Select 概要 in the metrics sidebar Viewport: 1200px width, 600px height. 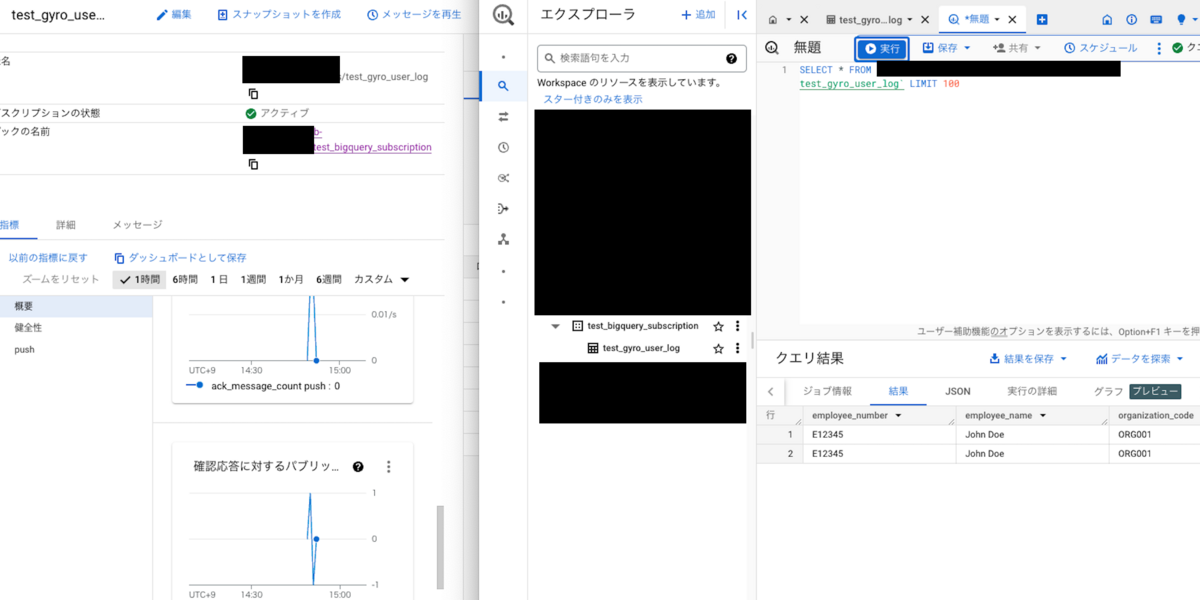pos(76,305)
